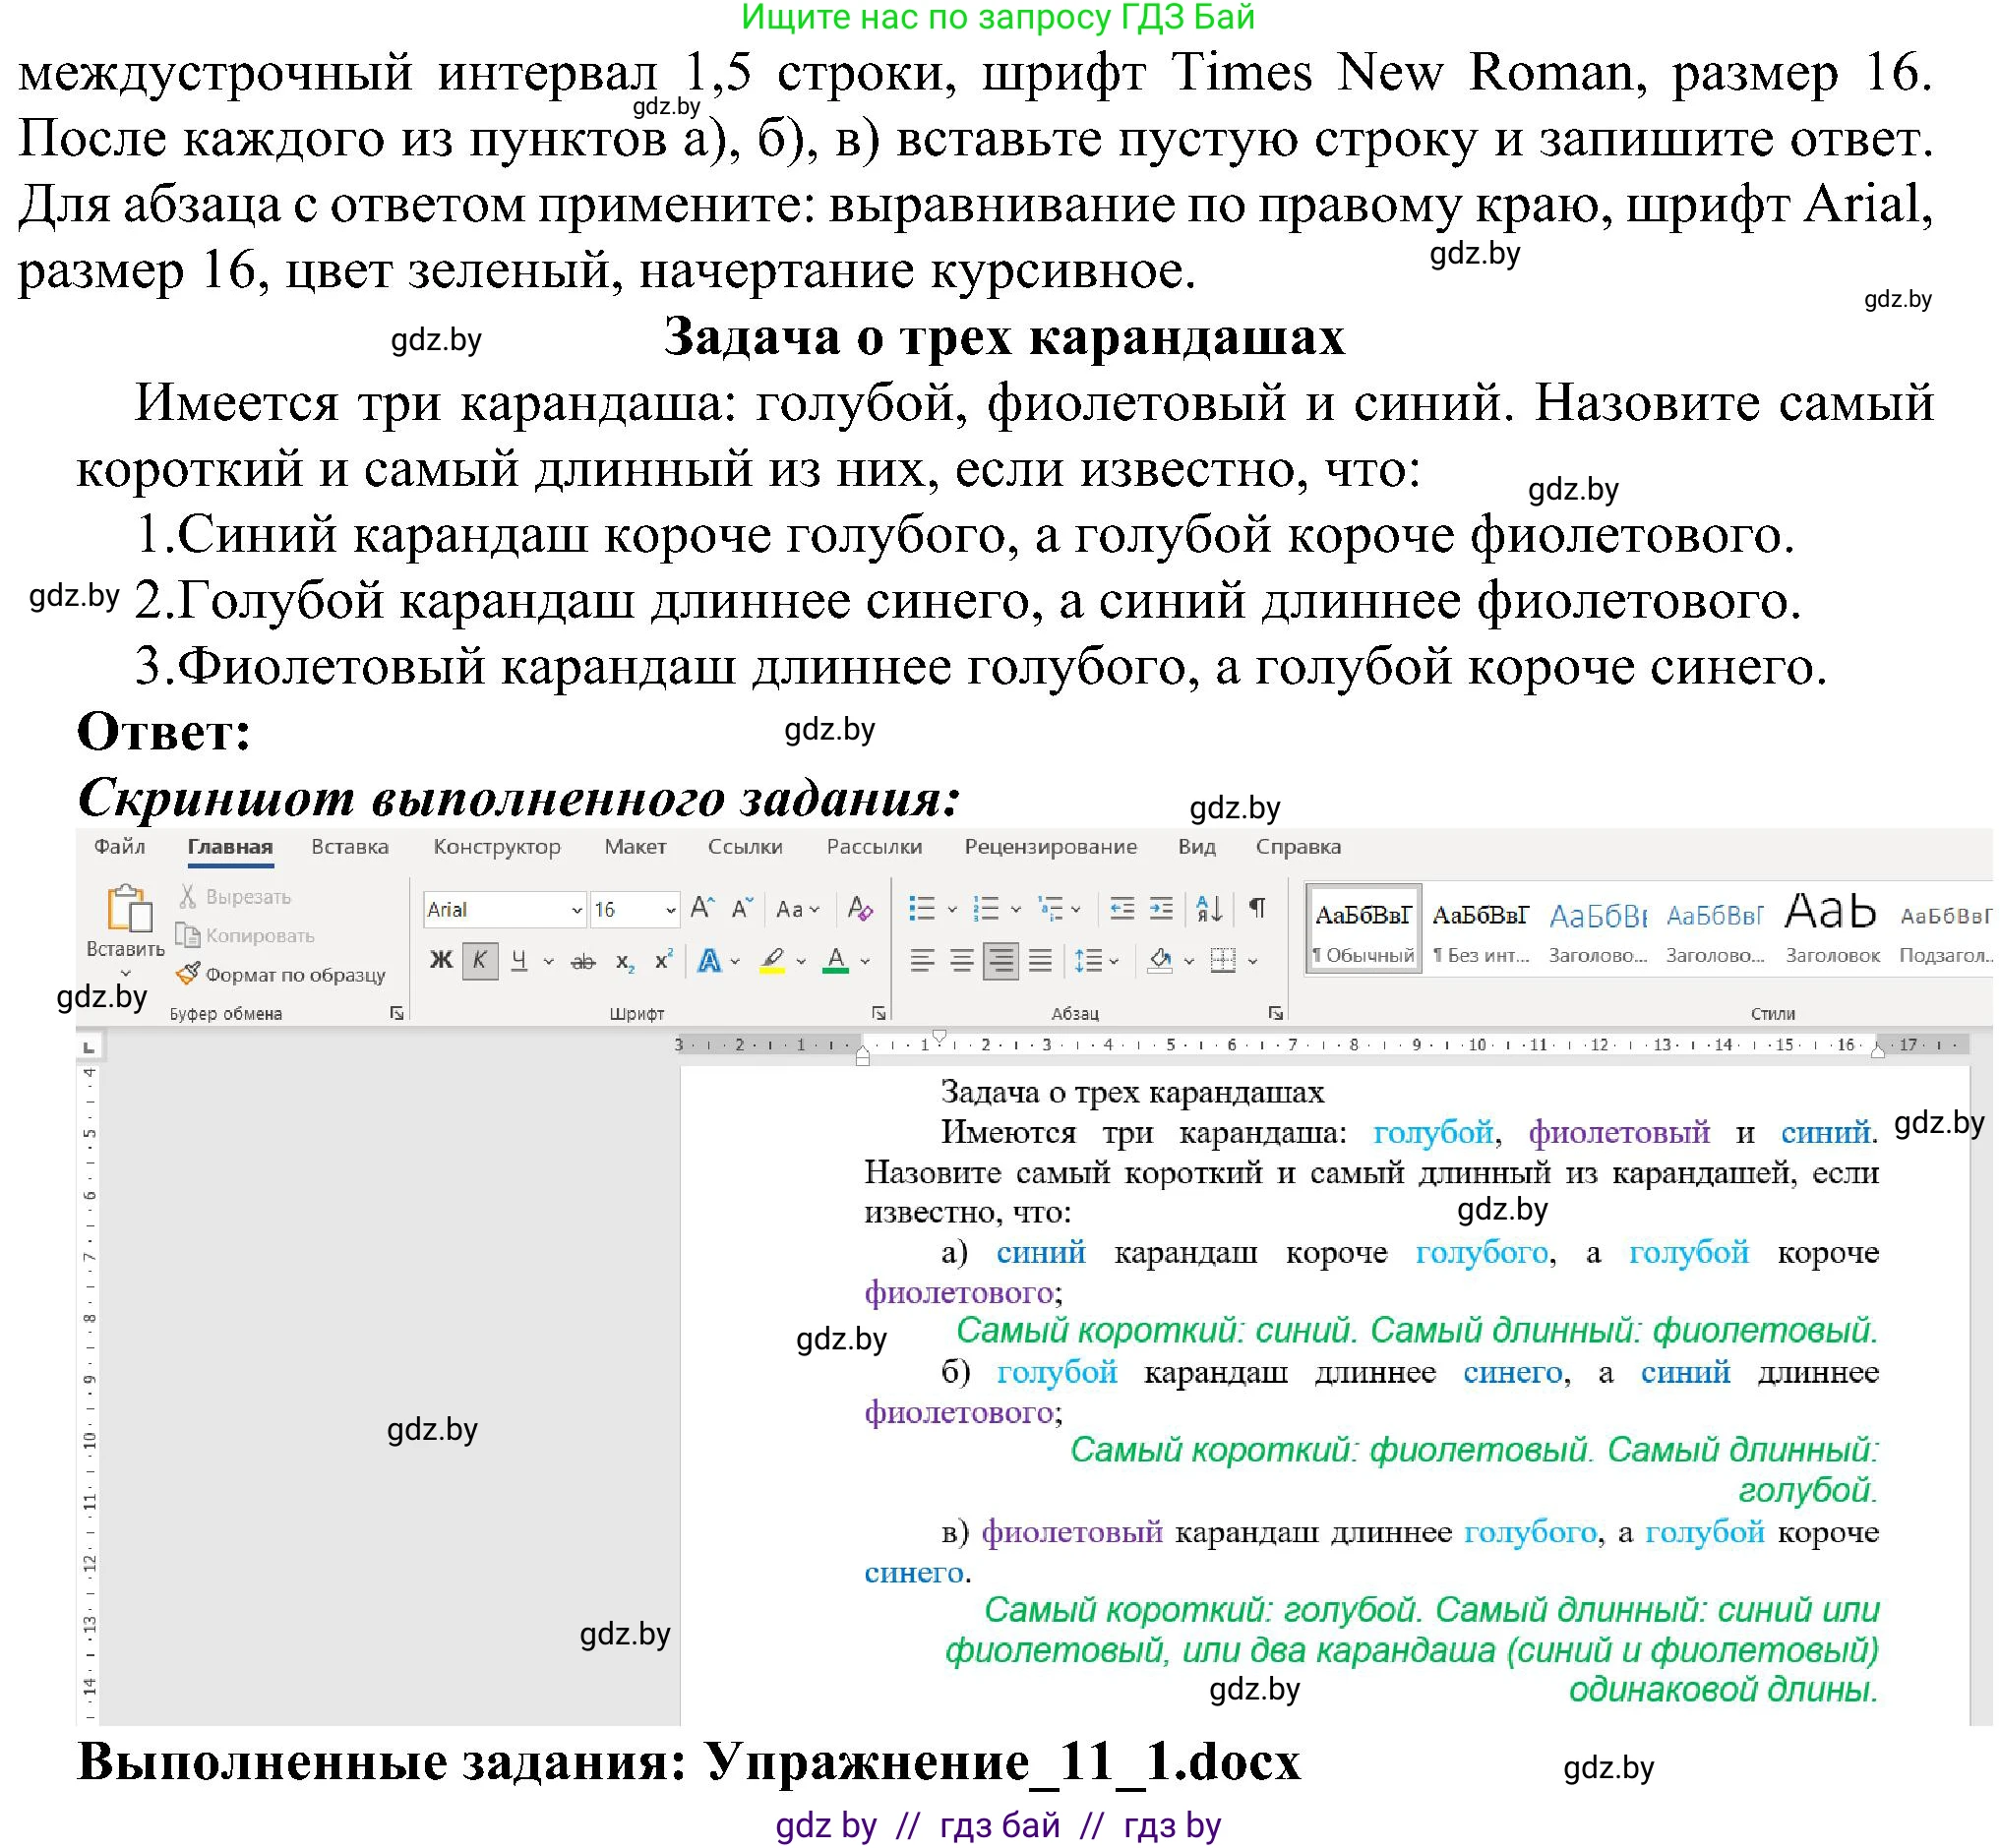This screenshot has width=2000, height=1848.
Task: Apply subscript formatting x₂
Action: pos(626,962)
